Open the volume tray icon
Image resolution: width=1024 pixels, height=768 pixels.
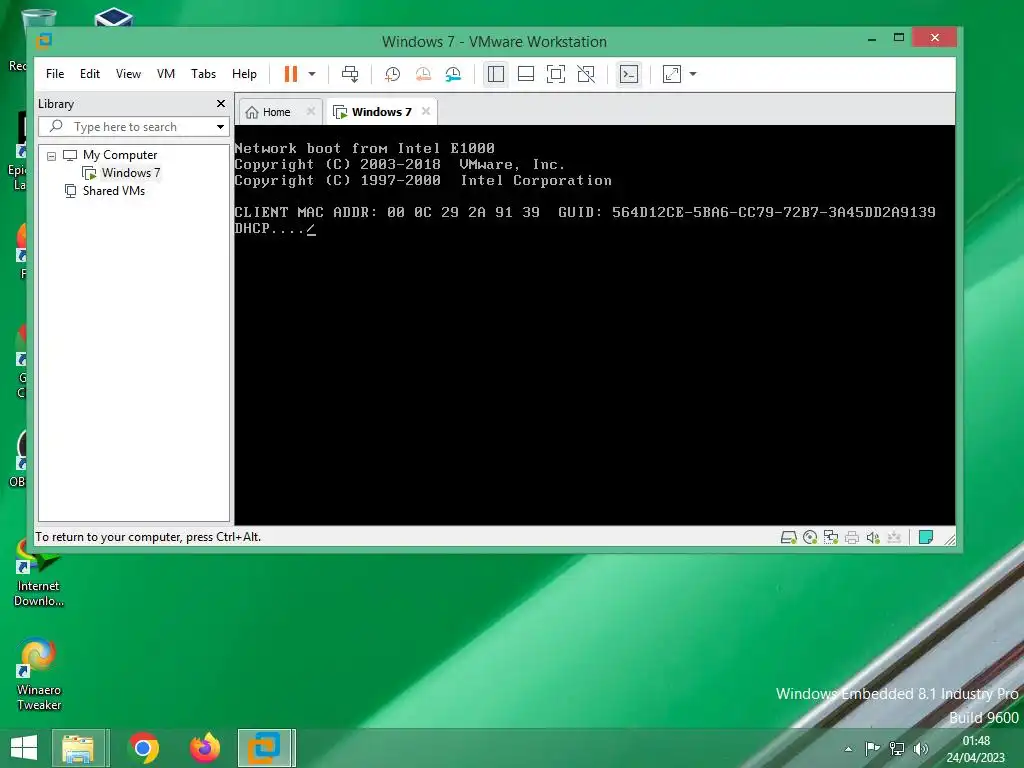(921, 748)
